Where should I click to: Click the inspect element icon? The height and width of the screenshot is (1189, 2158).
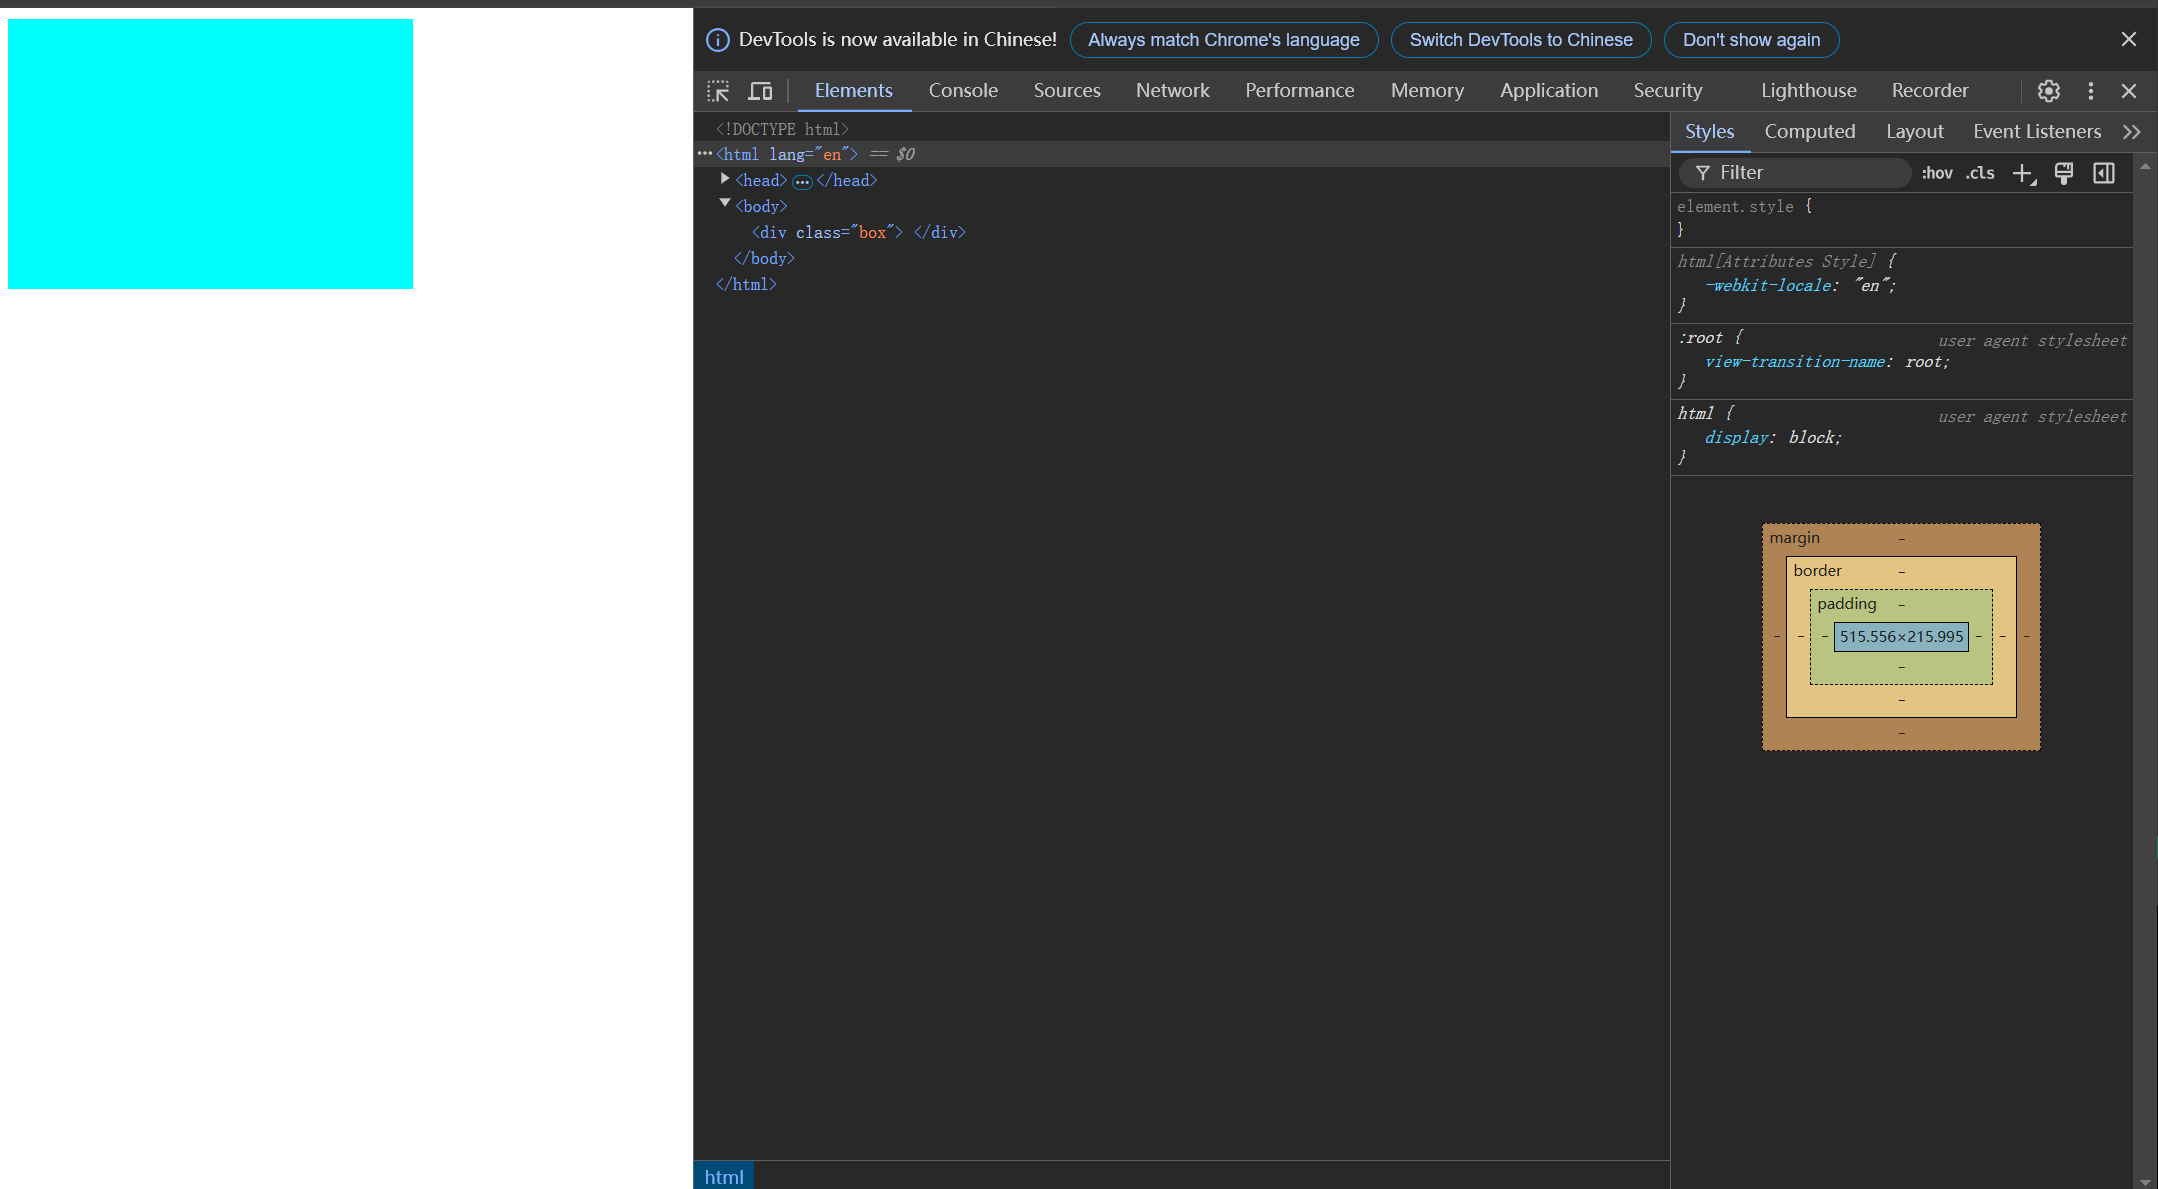[x=717, y=91]
